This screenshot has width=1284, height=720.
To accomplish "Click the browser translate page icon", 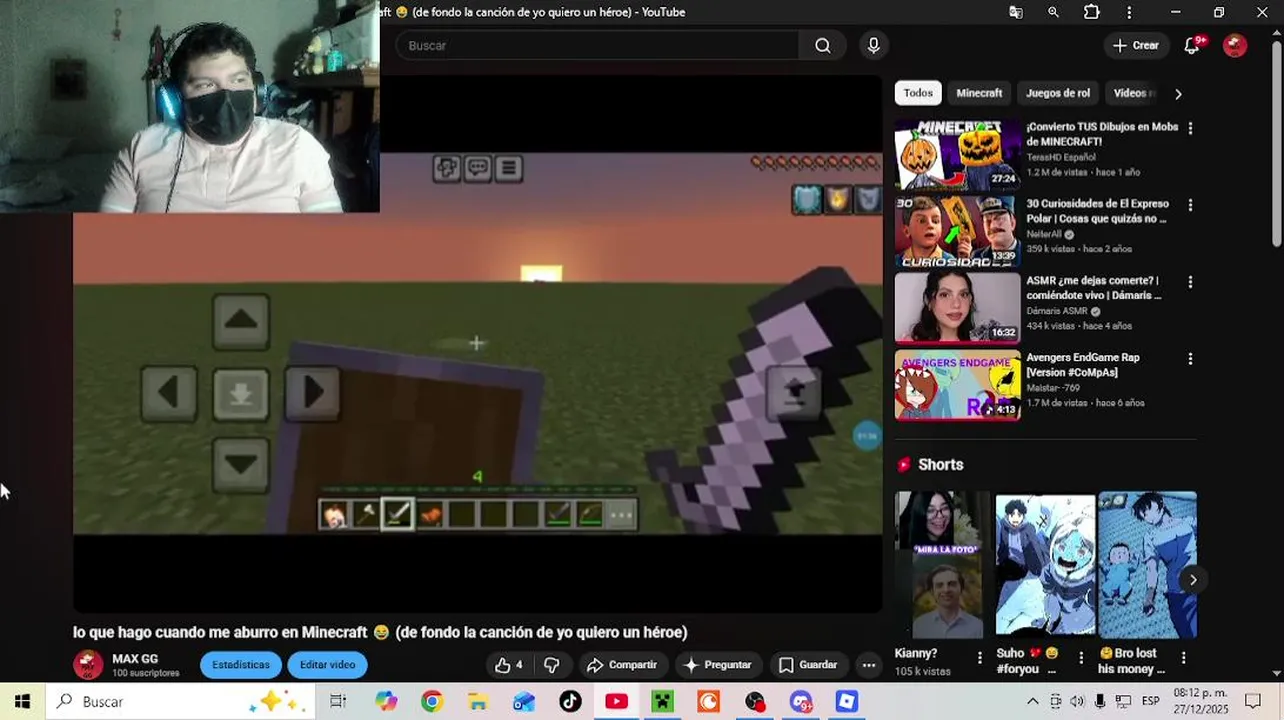I will [x=1016, y=12].
